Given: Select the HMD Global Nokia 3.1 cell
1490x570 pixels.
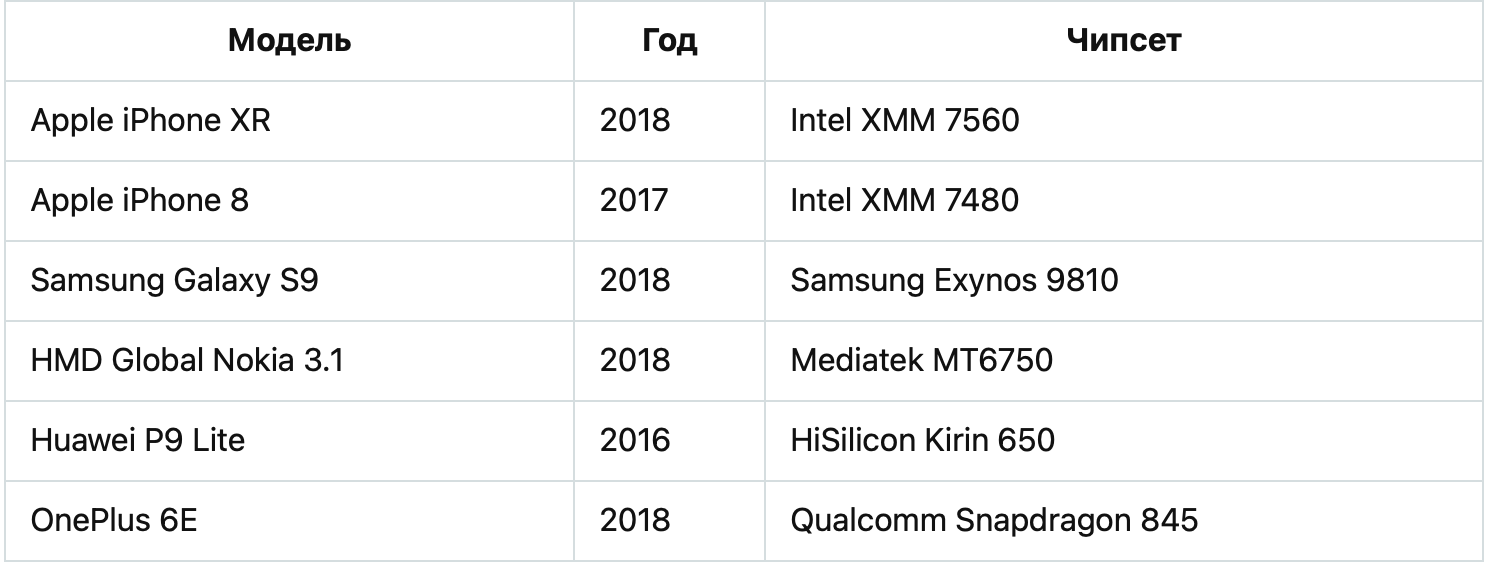Looking at the screenshot, I should [289, 361].
